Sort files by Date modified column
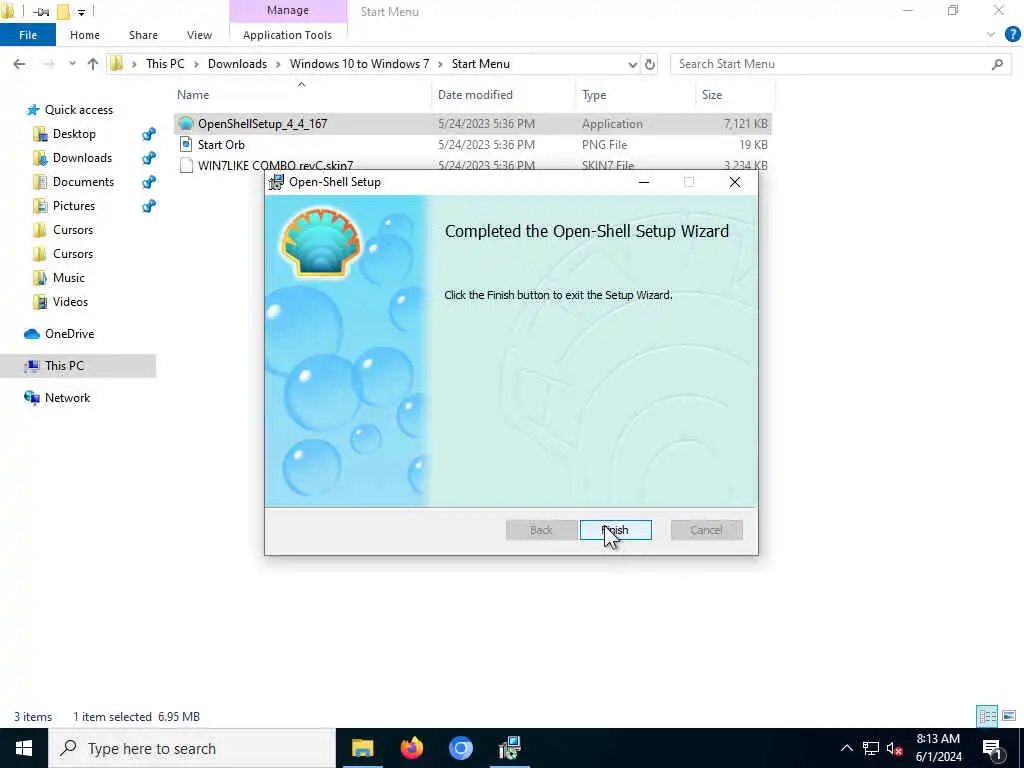The height and width of the screenshot is (768, 1024). 475,95
